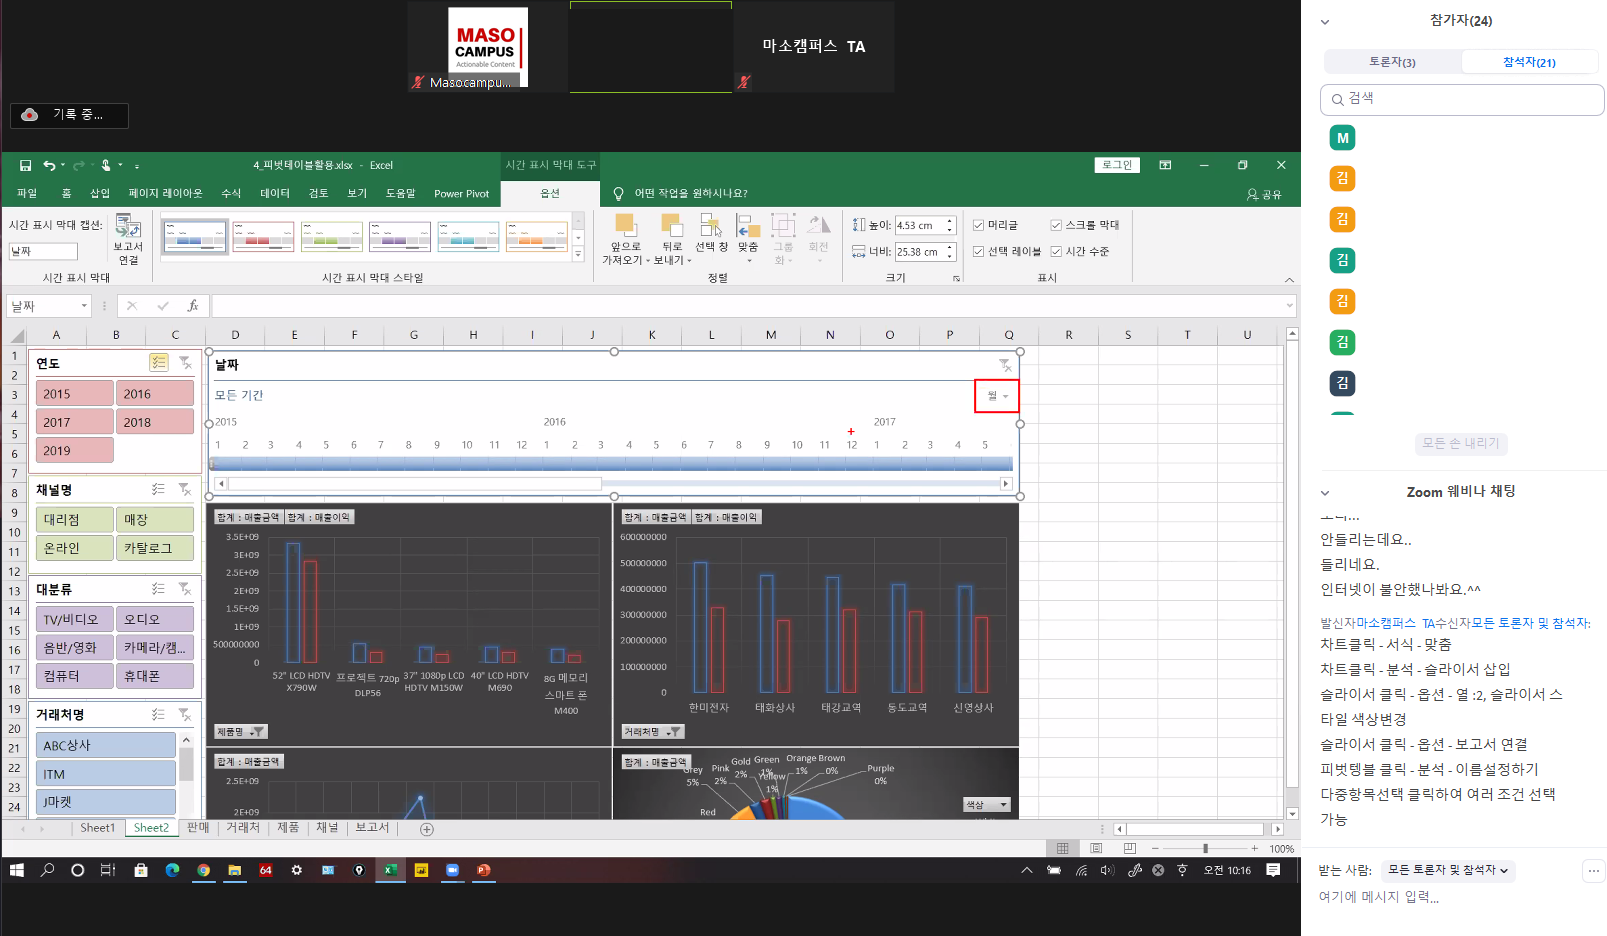The image size is (1607, 936).
Task: Open the 월 time level dropdown
Action: click(x=997, y=396)
